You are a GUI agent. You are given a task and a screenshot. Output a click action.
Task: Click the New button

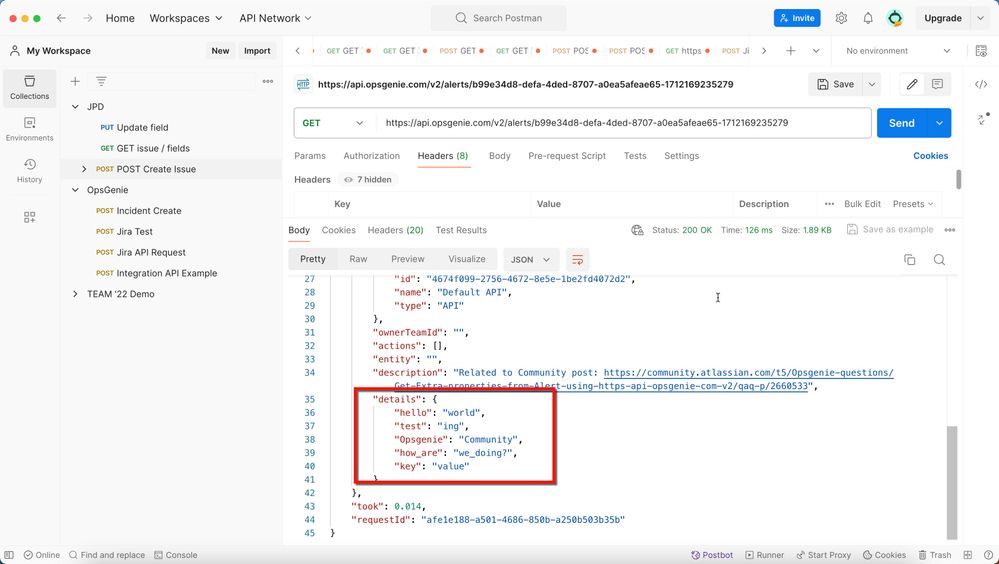tap(220, 51)
